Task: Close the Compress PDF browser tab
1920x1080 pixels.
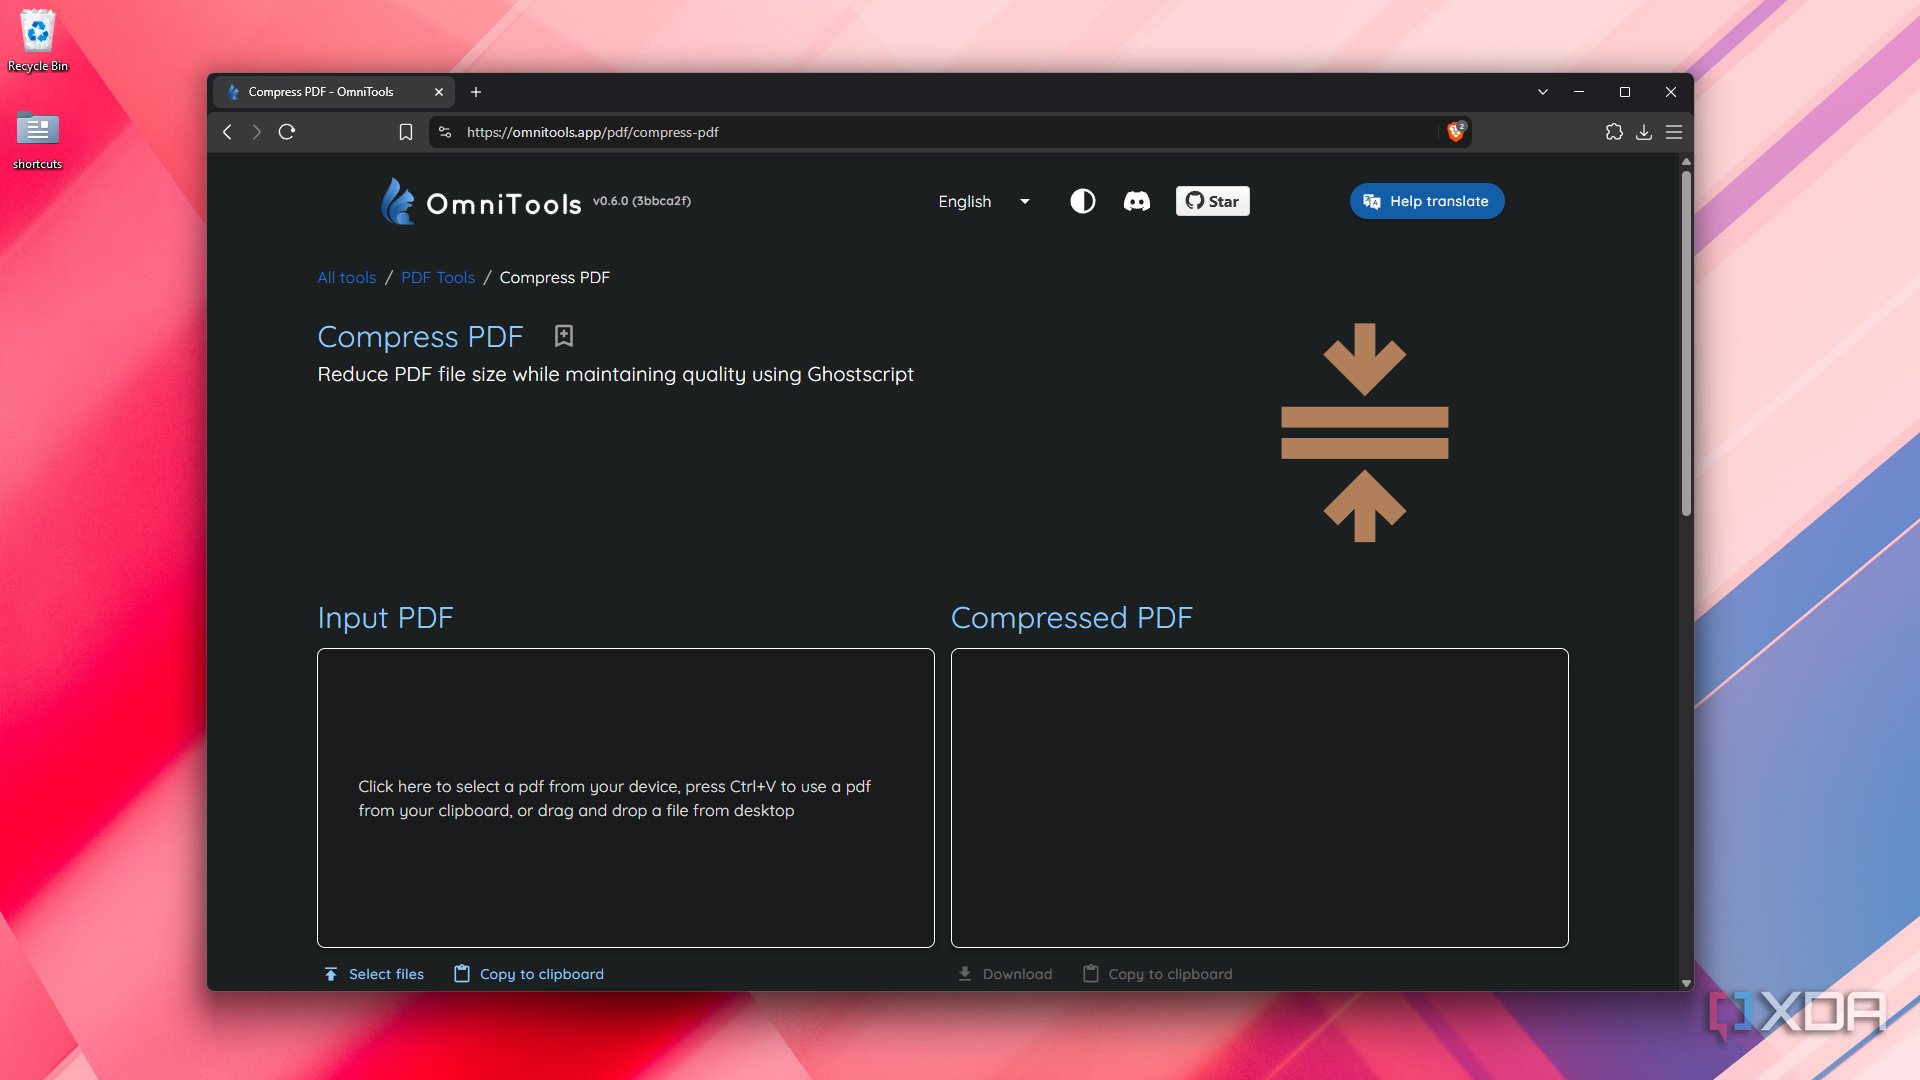Action: (439, 92)
